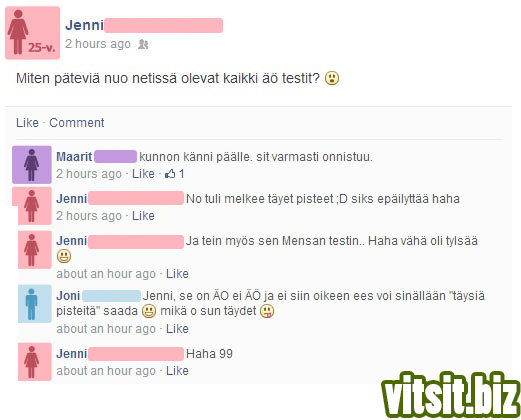Viewport: 521px width, 420px height.
Task: Click the vitsit.biz watermark logo
Action: click(451, 394)
